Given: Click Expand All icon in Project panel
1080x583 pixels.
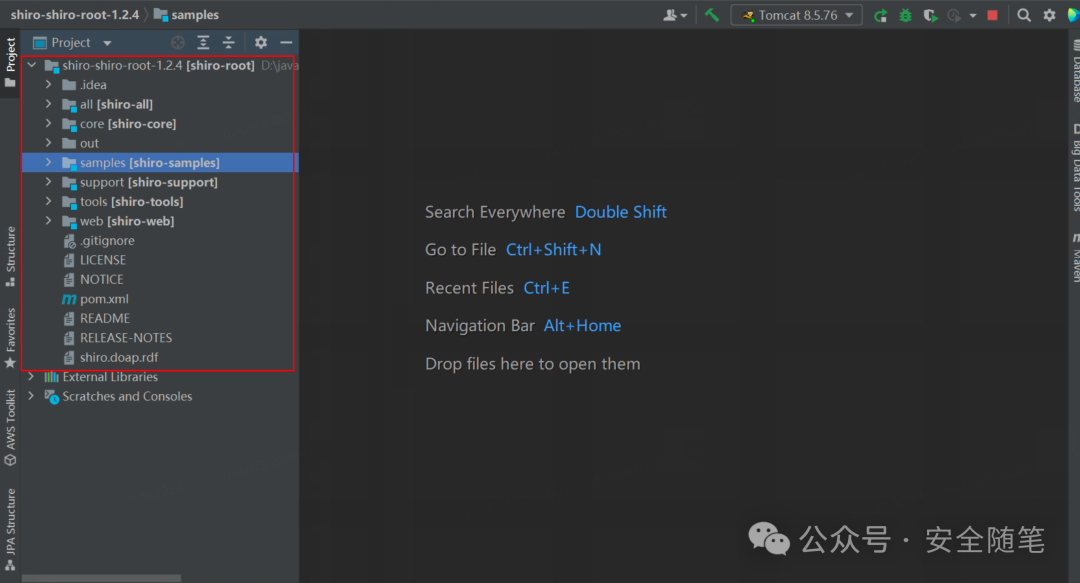Looking at the screenshot, I should tap(203, 43).
